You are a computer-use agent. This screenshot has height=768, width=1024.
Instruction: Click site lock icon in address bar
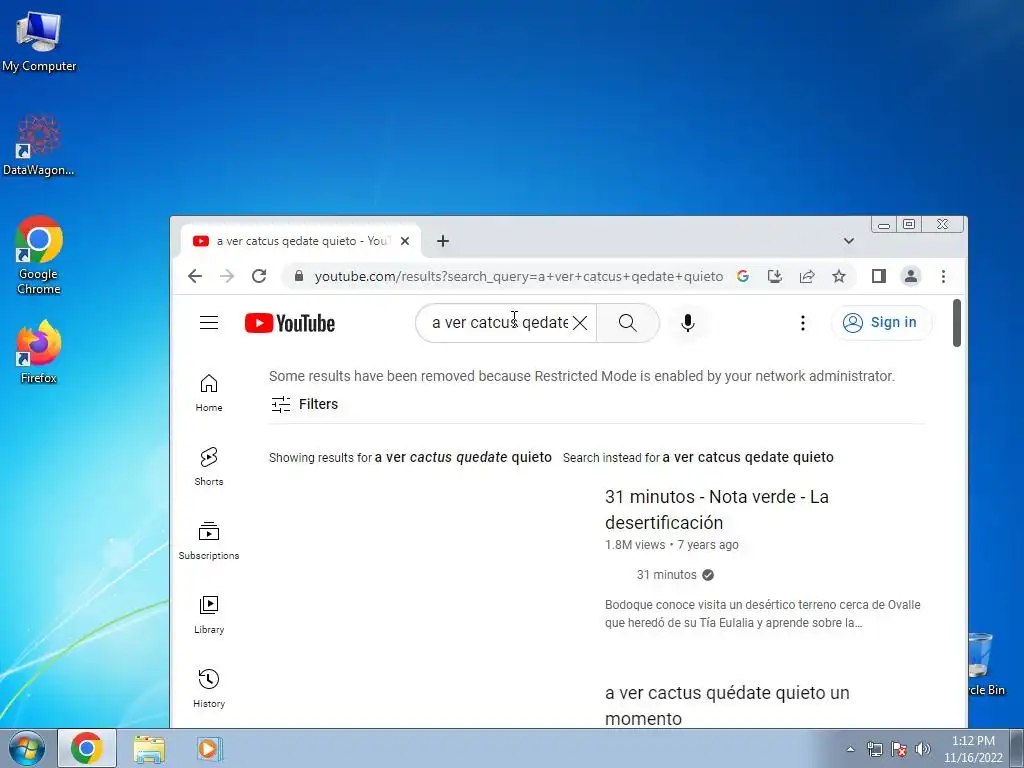(x=299, y=276)
